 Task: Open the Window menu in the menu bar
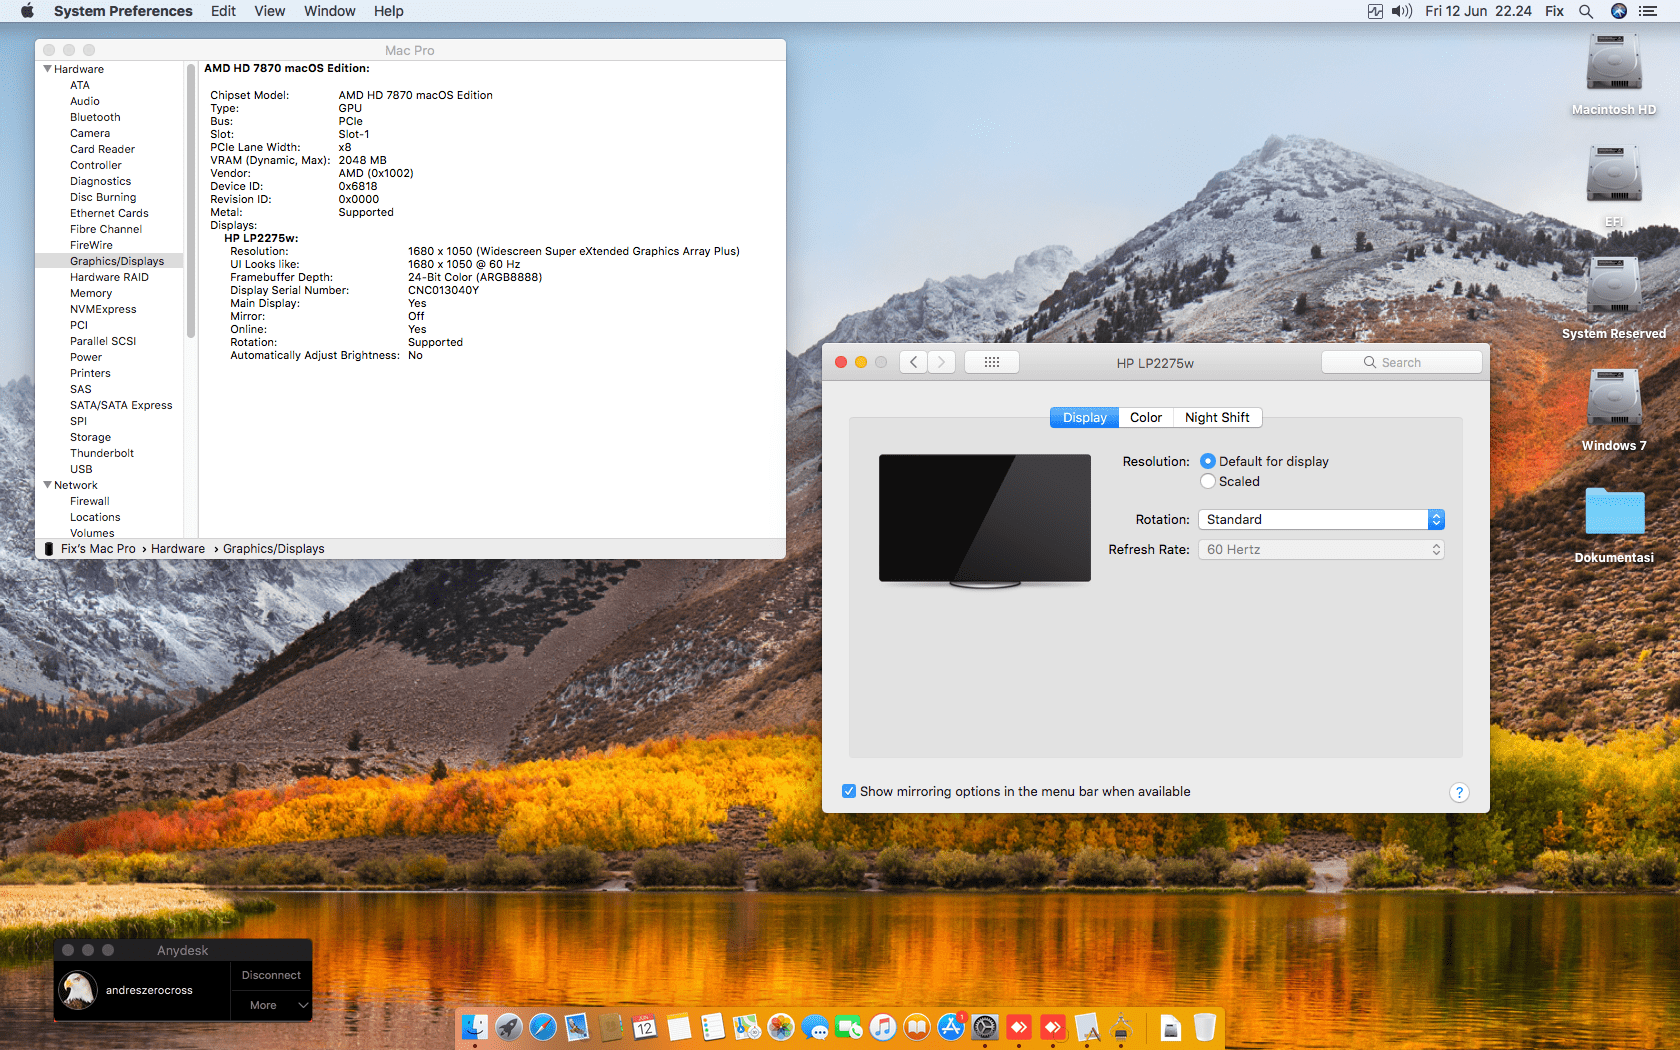329,11
